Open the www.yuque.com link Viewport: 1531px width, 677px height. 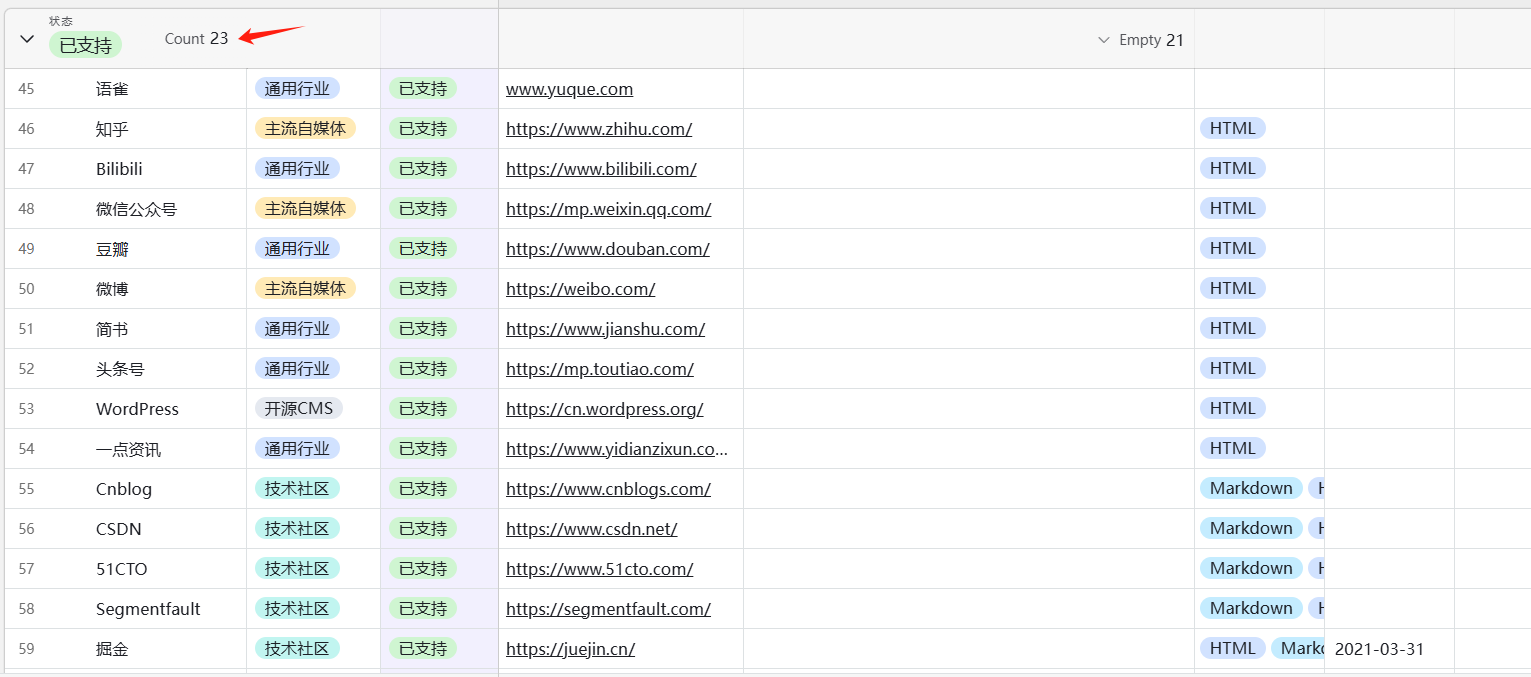click(x=569, y=89)
